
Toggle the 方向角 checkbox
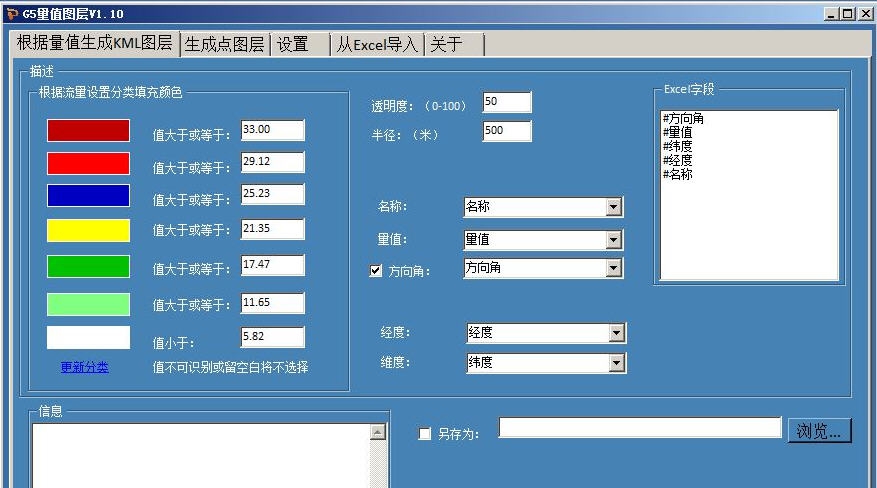coord(376,271)
